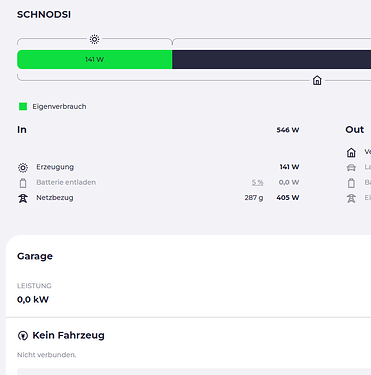Click the dark segment of the energy bar
This screenshot has height=375, width=371.
pyautogui.click(x=272, y=60)
